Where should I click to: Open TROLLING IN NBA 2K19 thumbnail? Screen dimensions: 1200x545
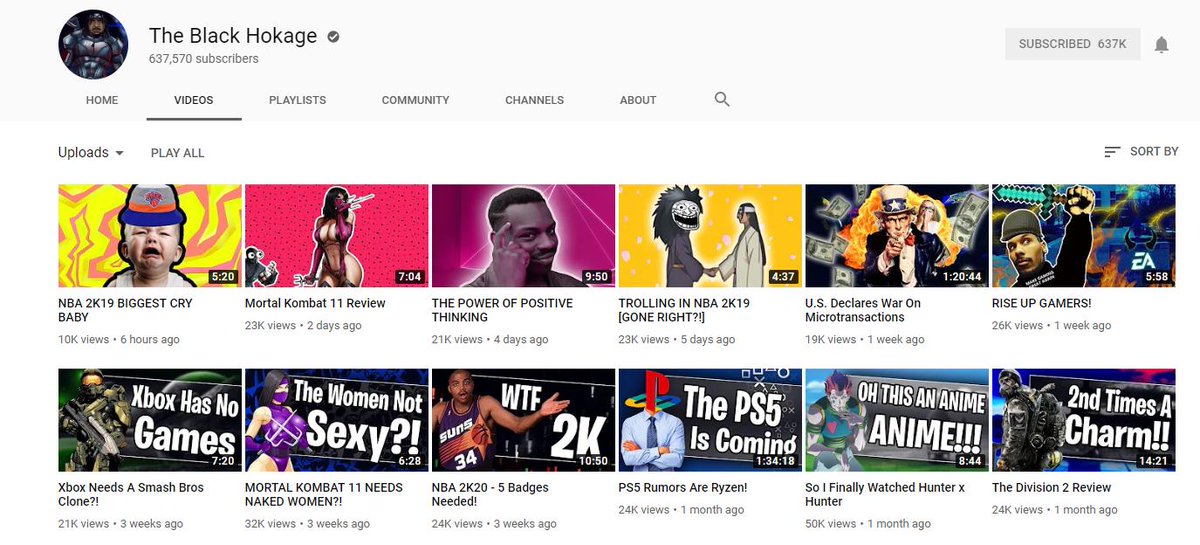710,236
